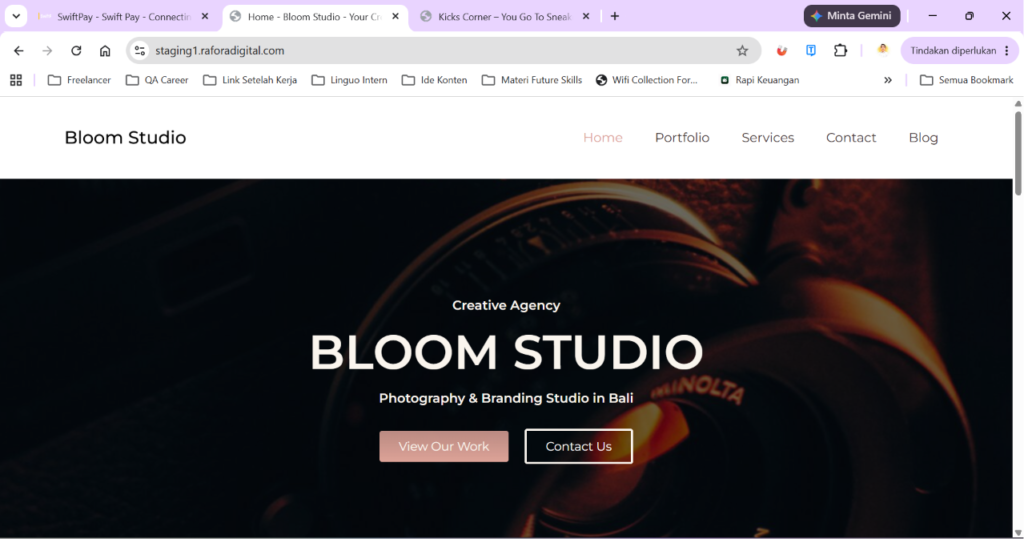Viewport: 1024px width, 539px height.
Task: Click the View Our Work button
Action: pos(444,446)
